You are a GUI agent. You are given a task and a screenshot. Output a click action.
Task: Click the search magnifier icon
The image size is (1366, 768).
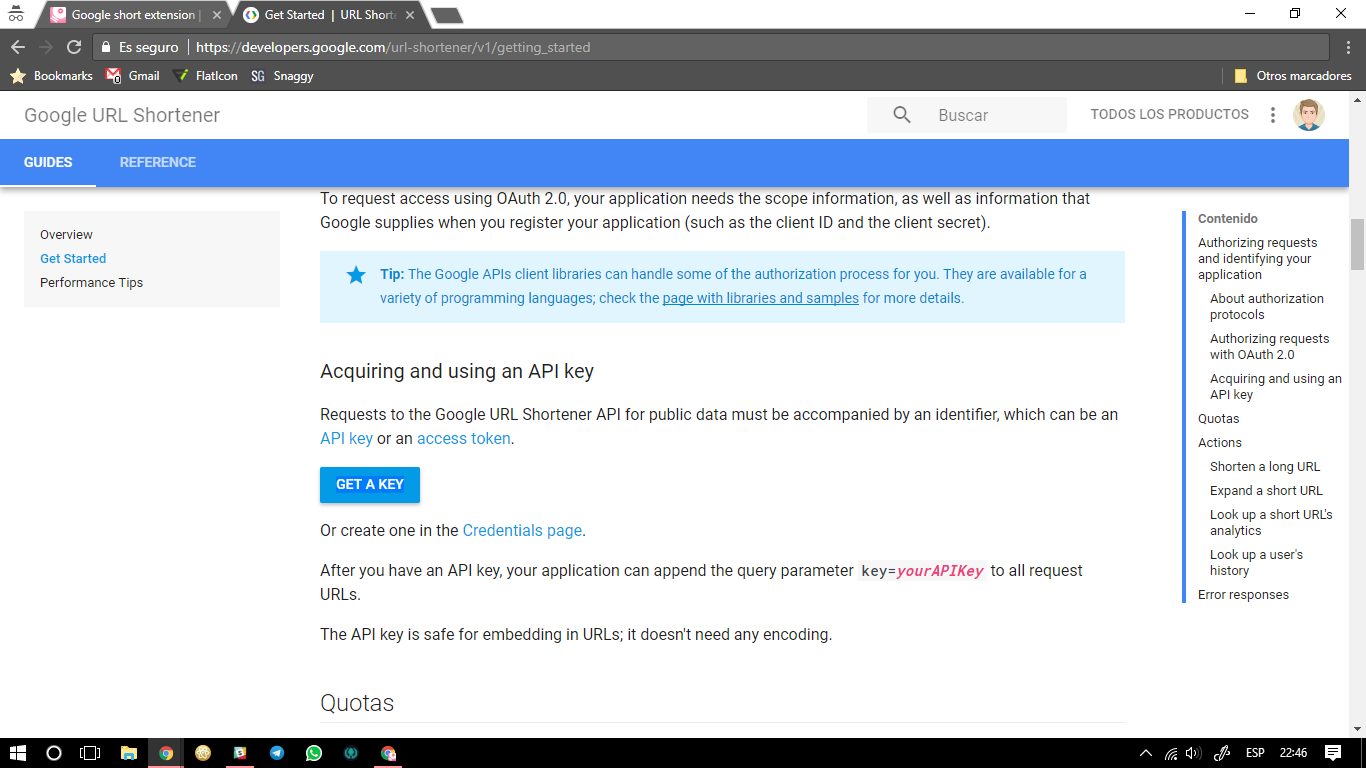901,115
